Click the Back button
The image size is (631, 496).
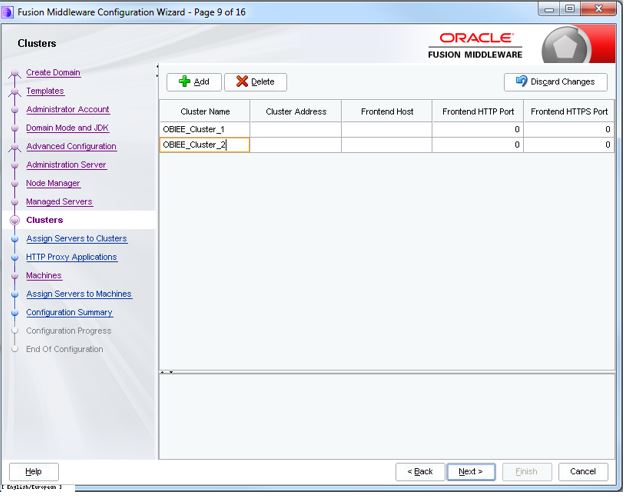pos(420,472)
